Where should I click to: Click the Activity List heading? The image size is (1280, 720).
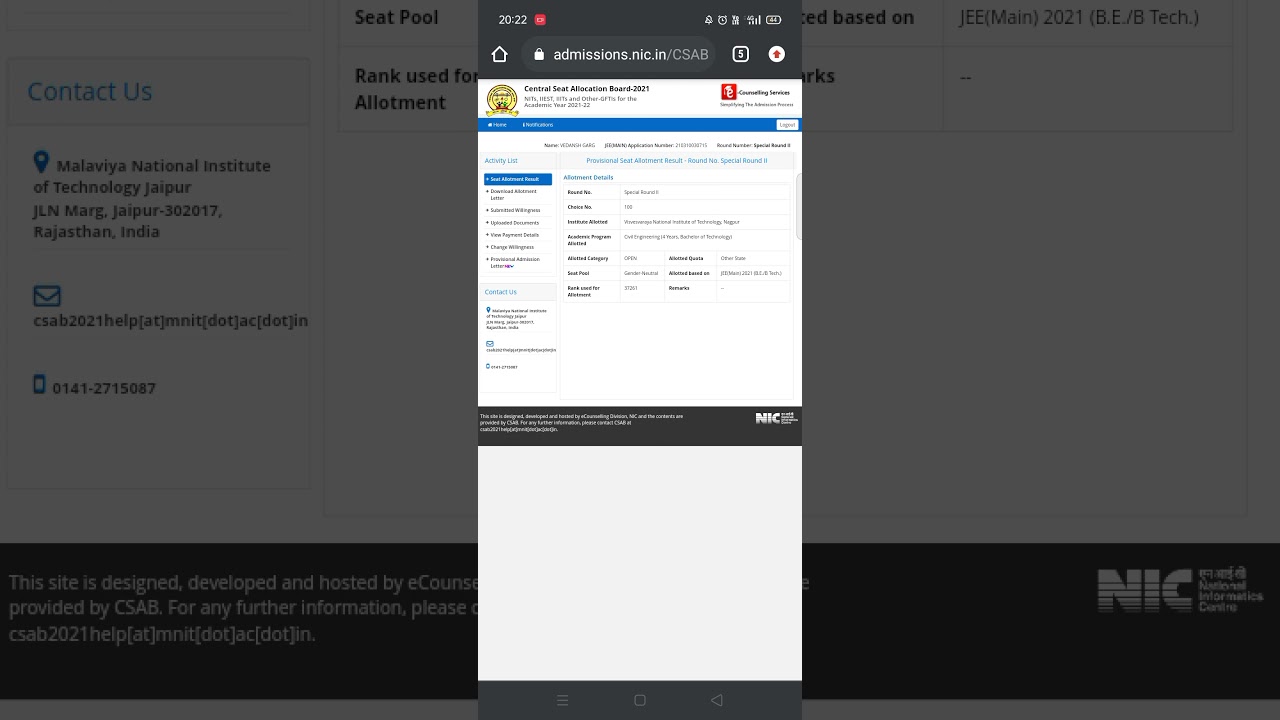tap(501, 161)
